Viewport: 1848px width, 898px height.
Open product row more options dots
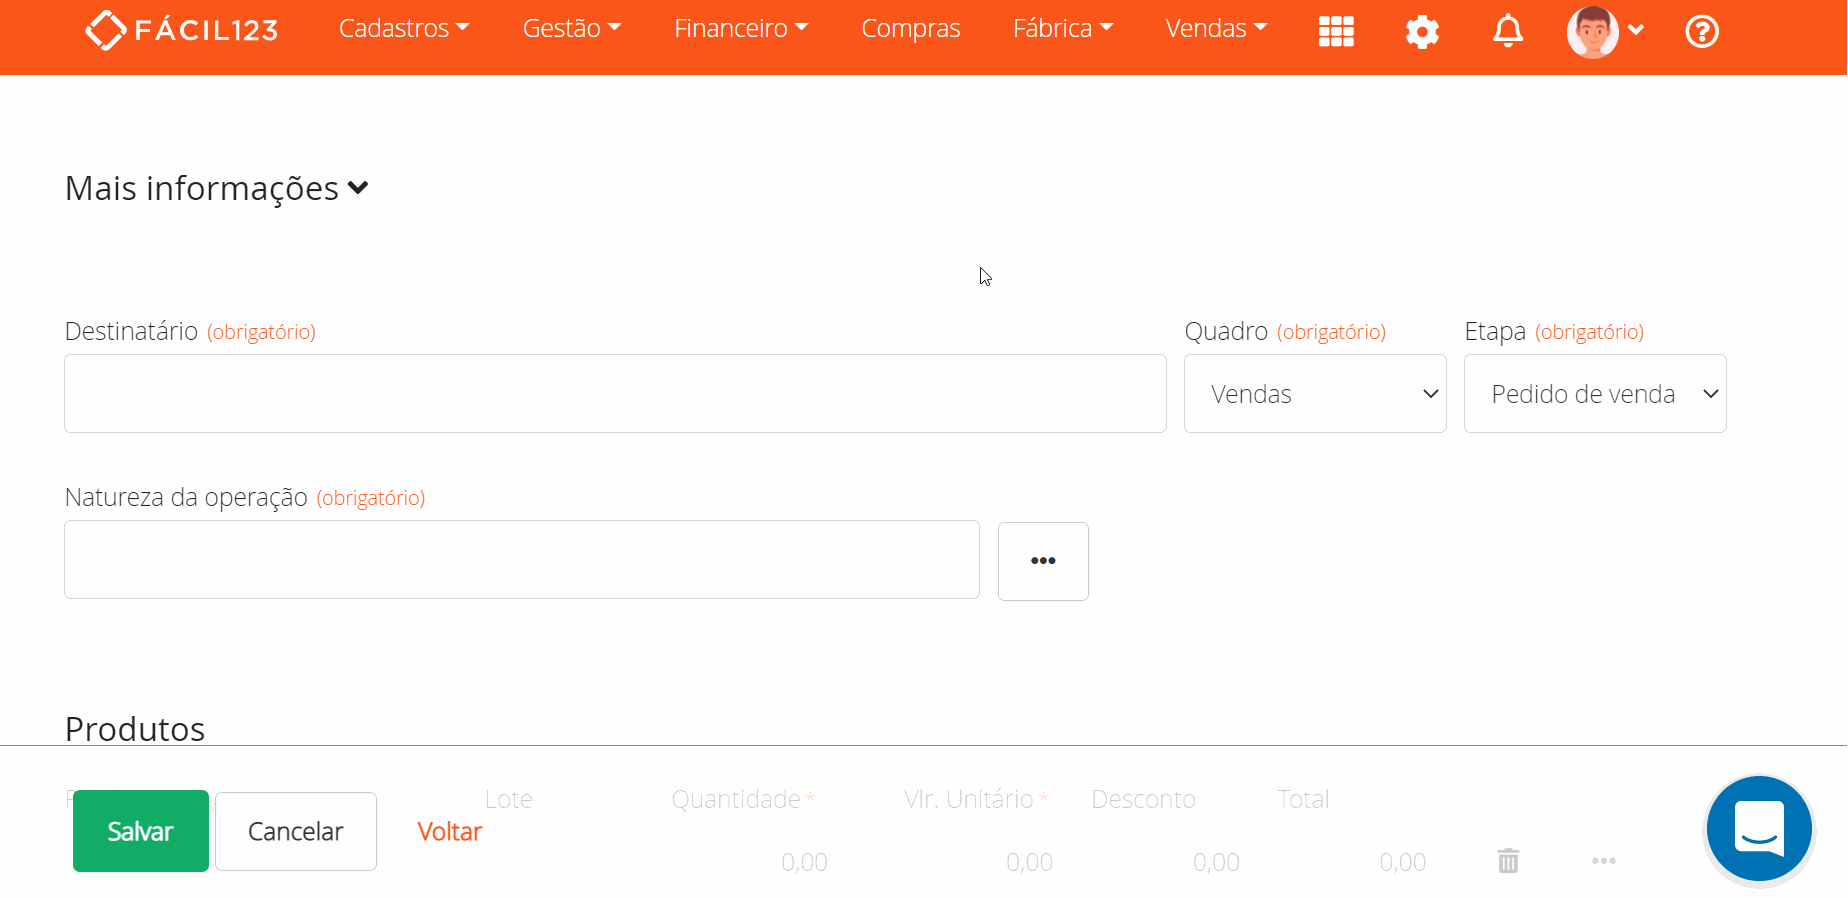[1604, 861]
